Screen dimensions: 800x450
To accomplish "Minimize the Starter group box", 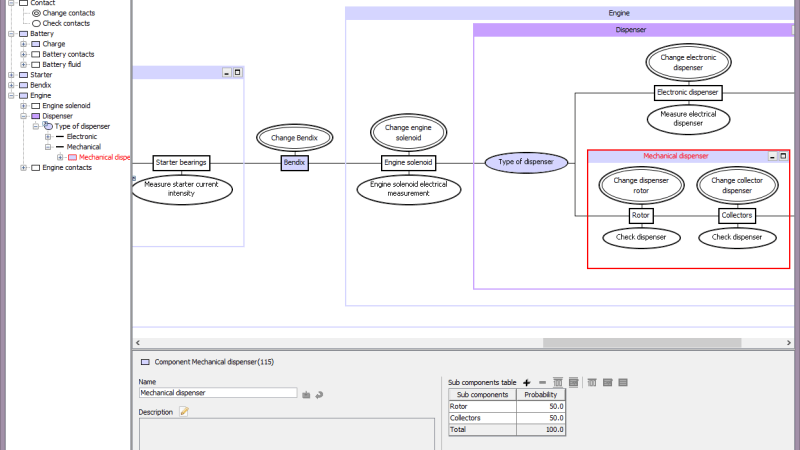I will point(227,72).
